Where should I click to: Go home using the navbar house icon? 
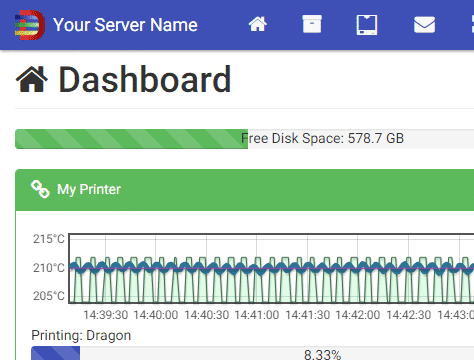pos(257,24)
